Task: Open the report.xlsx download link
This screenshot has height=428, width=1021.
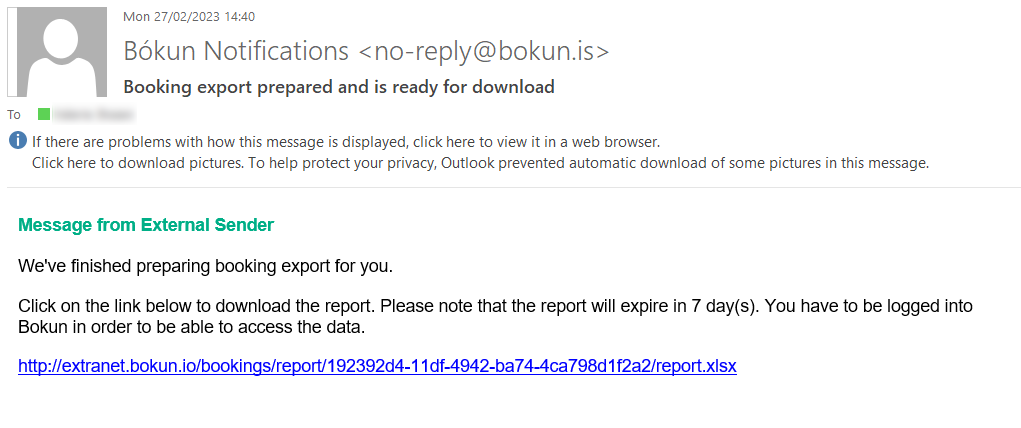Action: (377, 366)
